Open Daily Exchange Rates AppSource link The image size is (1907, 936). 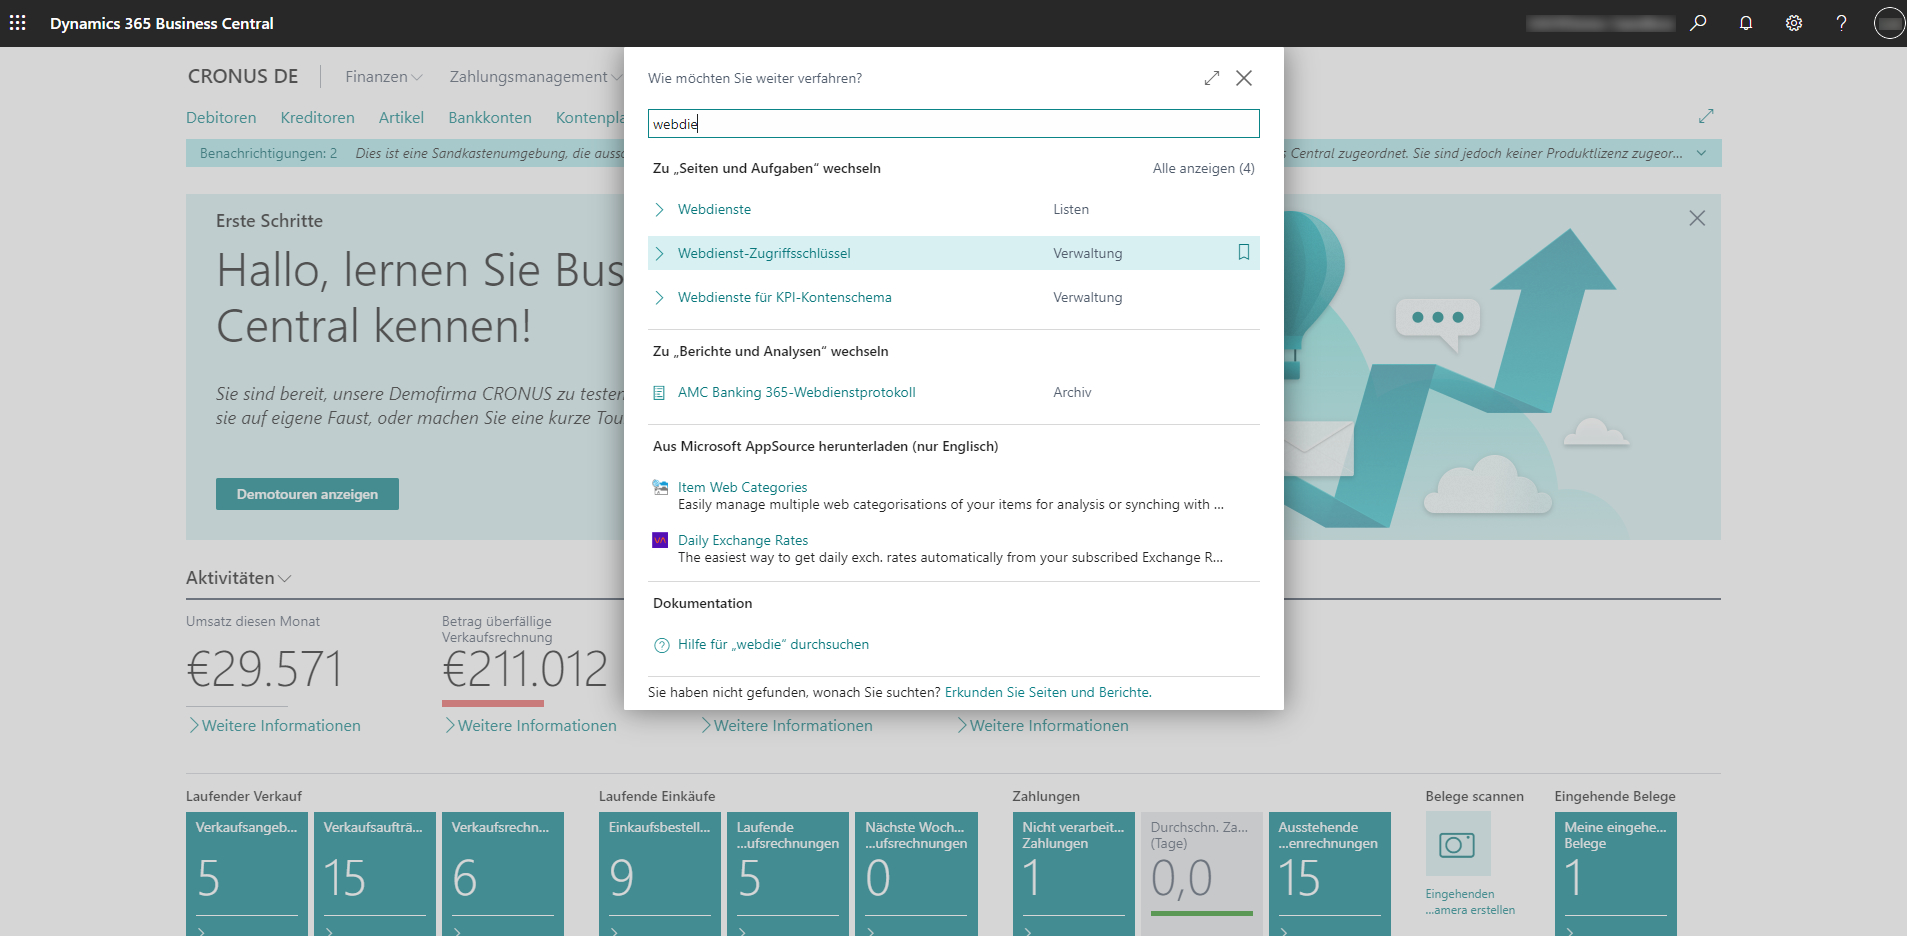click(742, 540)
